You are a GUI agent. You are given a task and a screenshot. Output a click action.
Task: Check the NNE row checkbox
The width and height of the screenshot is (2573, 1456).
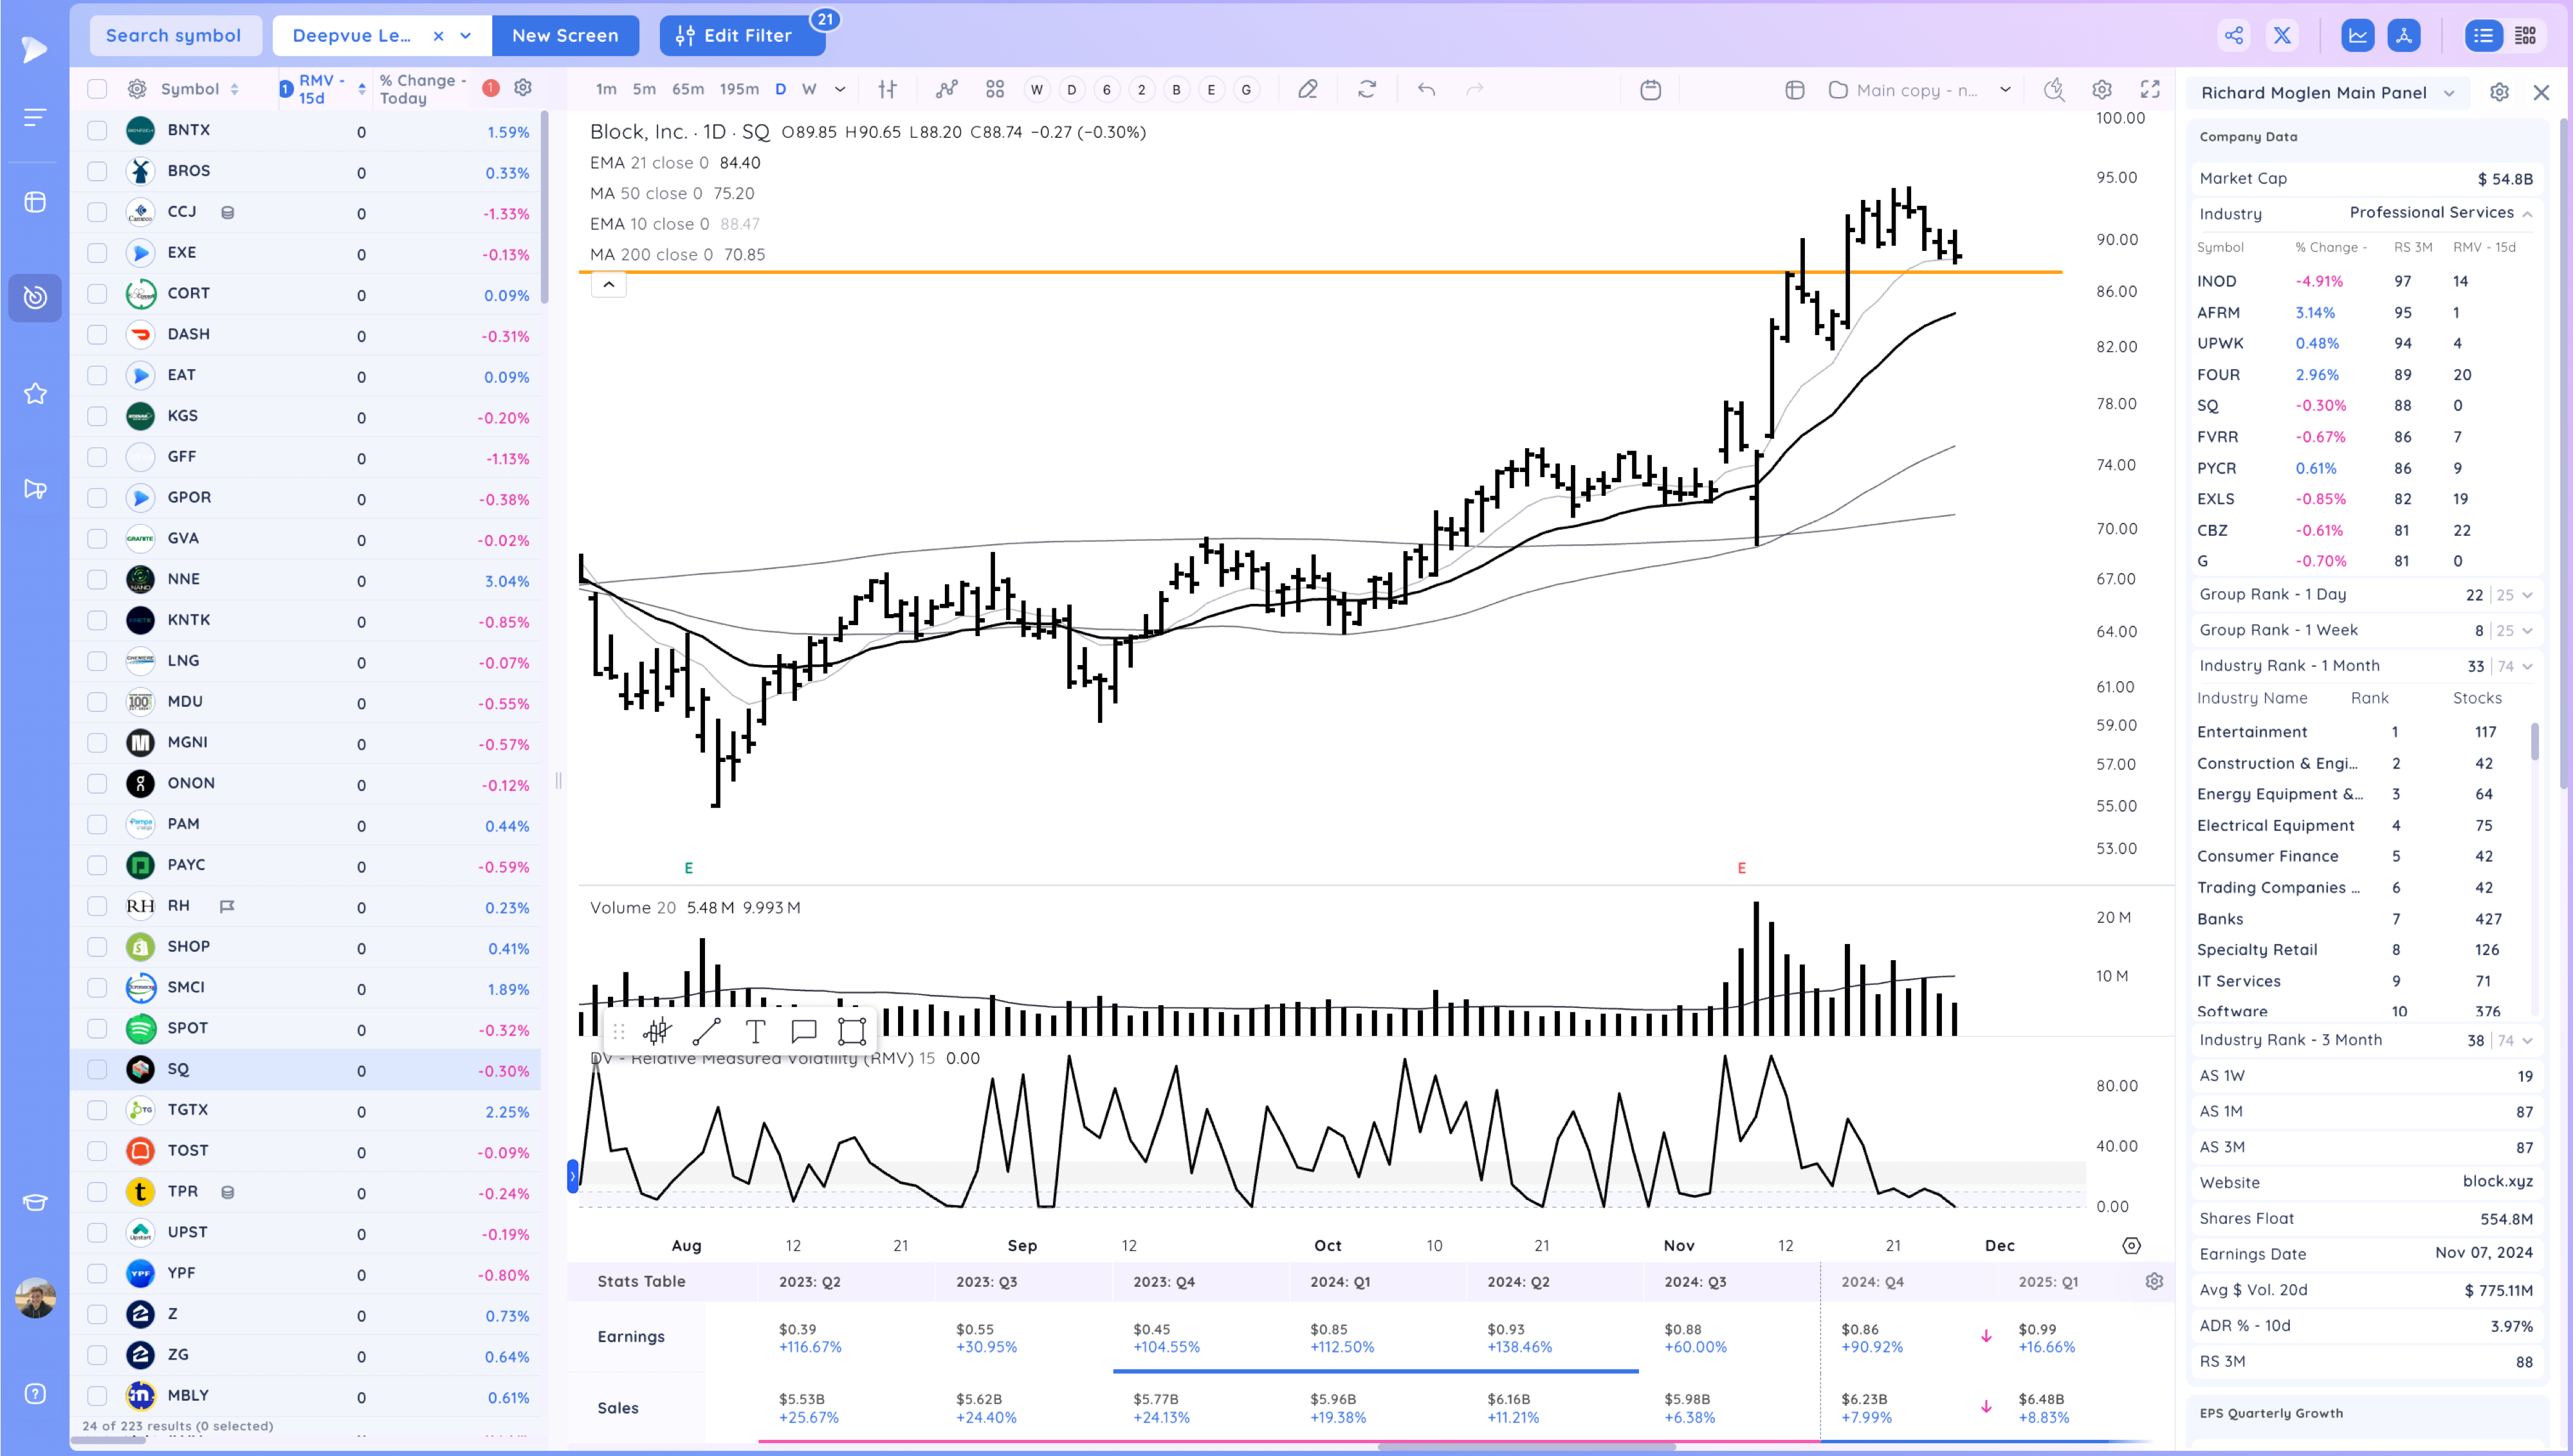97,579
